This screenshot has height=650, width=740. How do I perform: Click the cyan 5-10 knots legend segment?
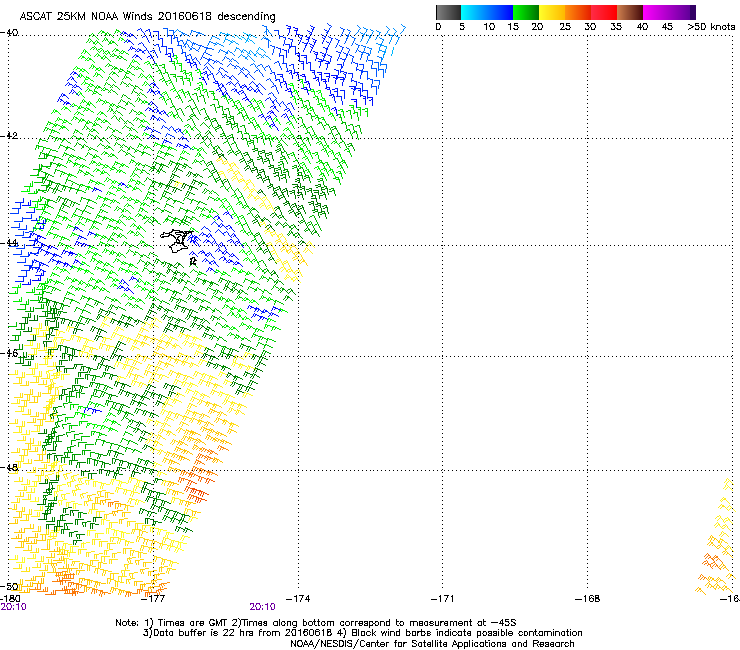pos(474,12)
